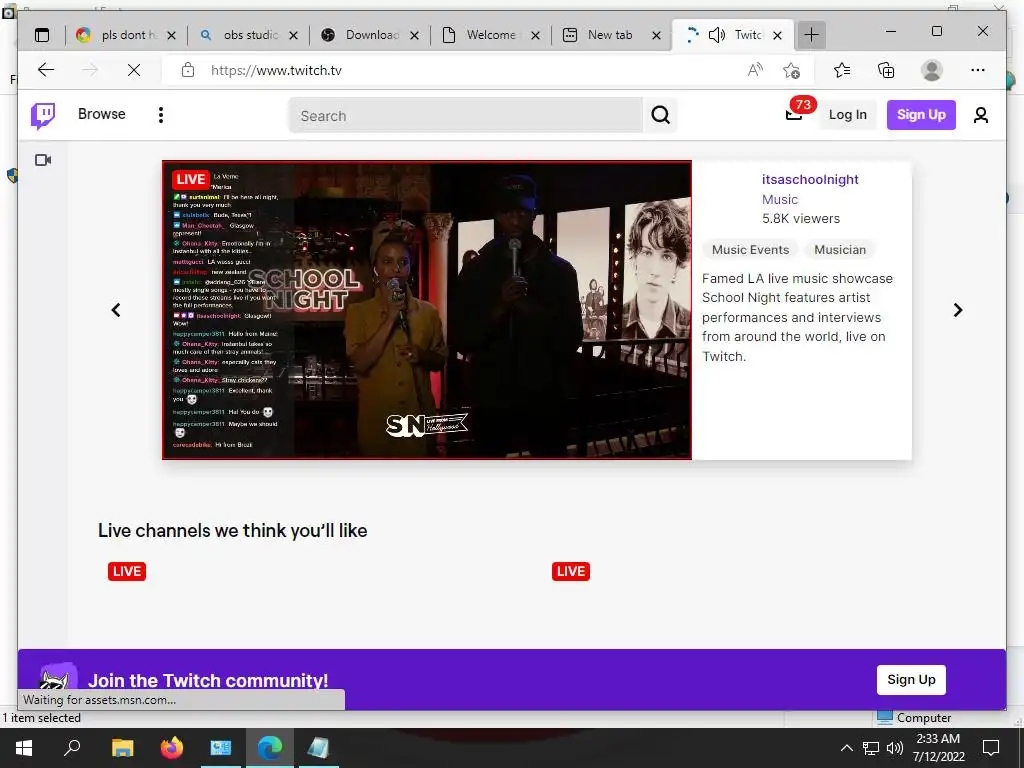Screen dimensions: 1024x768
Task: Click the Twitch search magnifier button
Action: (660, 116)
